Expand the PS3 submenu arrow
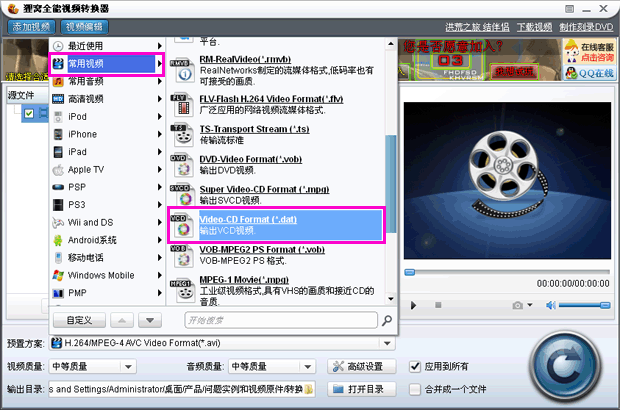620x410 pixels. 159,205
